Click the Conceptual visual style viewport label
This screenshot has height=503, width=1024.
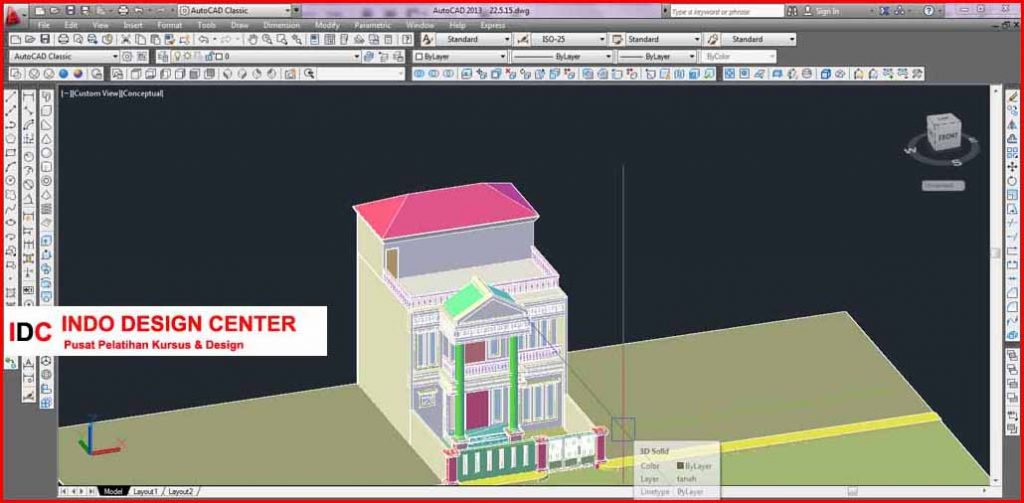click(142, 93)
